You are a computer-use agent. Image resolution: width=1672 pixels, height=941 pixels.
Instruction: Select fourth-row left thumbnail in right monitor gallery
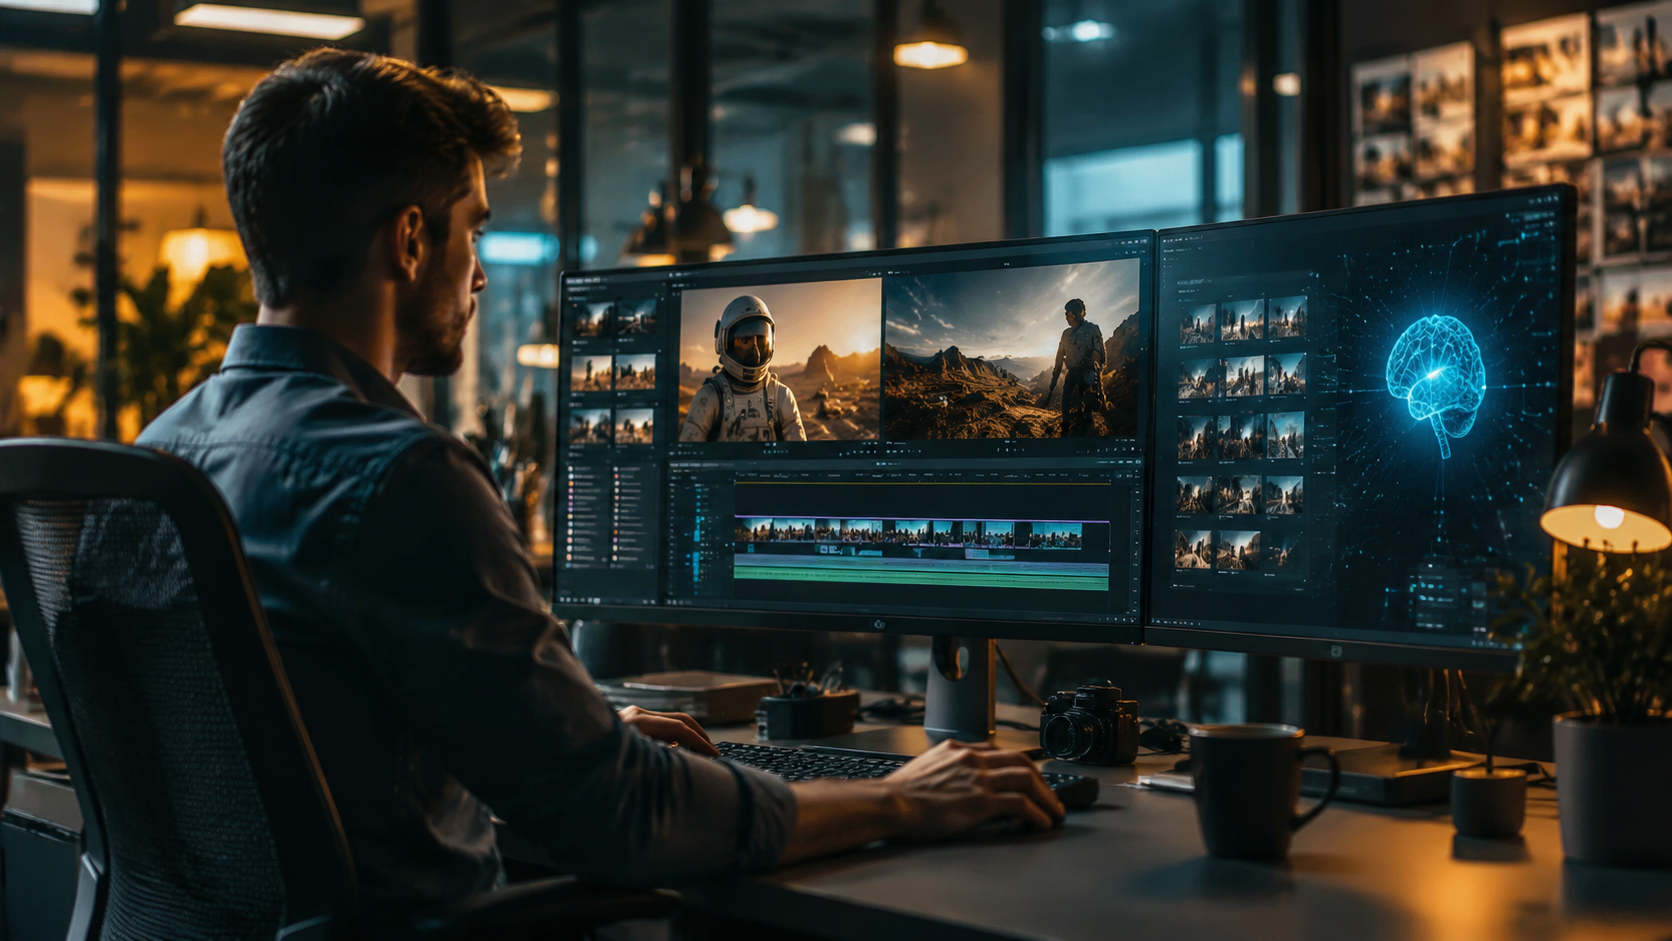click(1195, 495)
